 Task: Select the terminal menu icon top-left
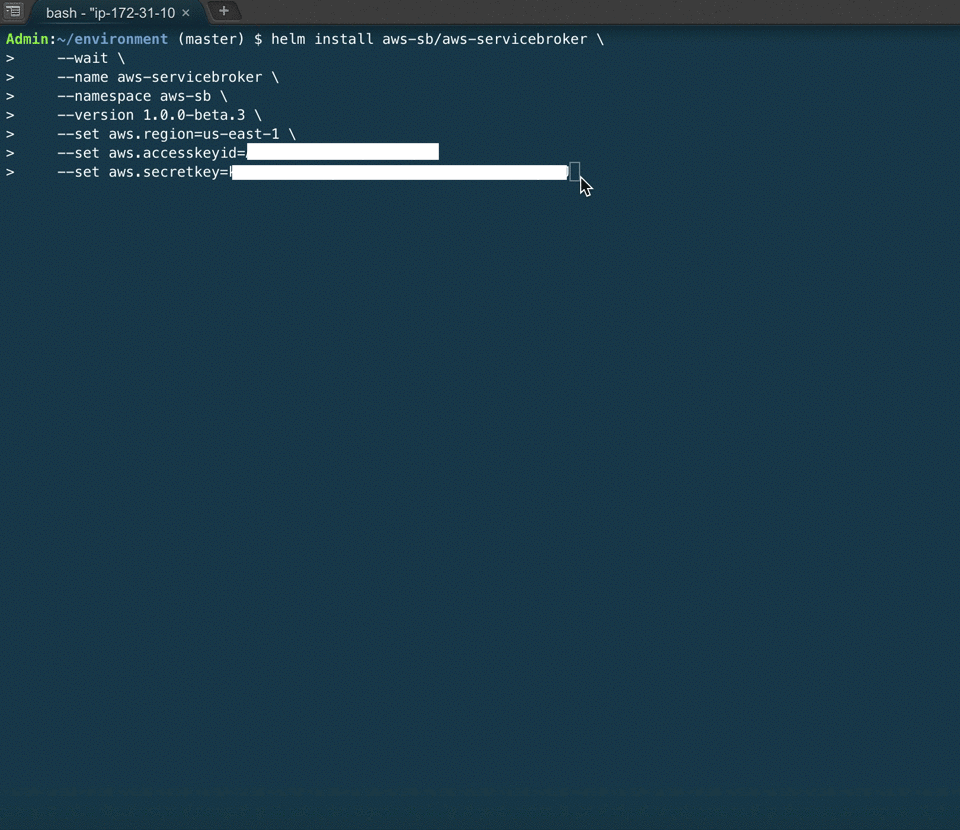tap(14, 11)
